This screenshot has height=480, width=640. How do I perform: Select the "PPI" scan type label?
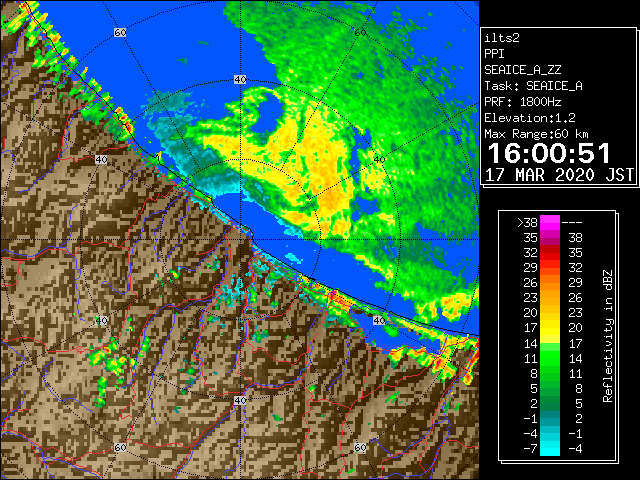click(x=494, y=54)
